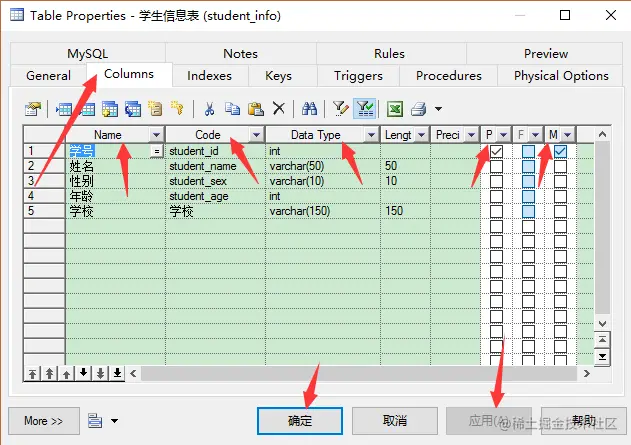Click the Create Key toolbar icon
Viewport: 631px width, 445px height.
point(177,109)
